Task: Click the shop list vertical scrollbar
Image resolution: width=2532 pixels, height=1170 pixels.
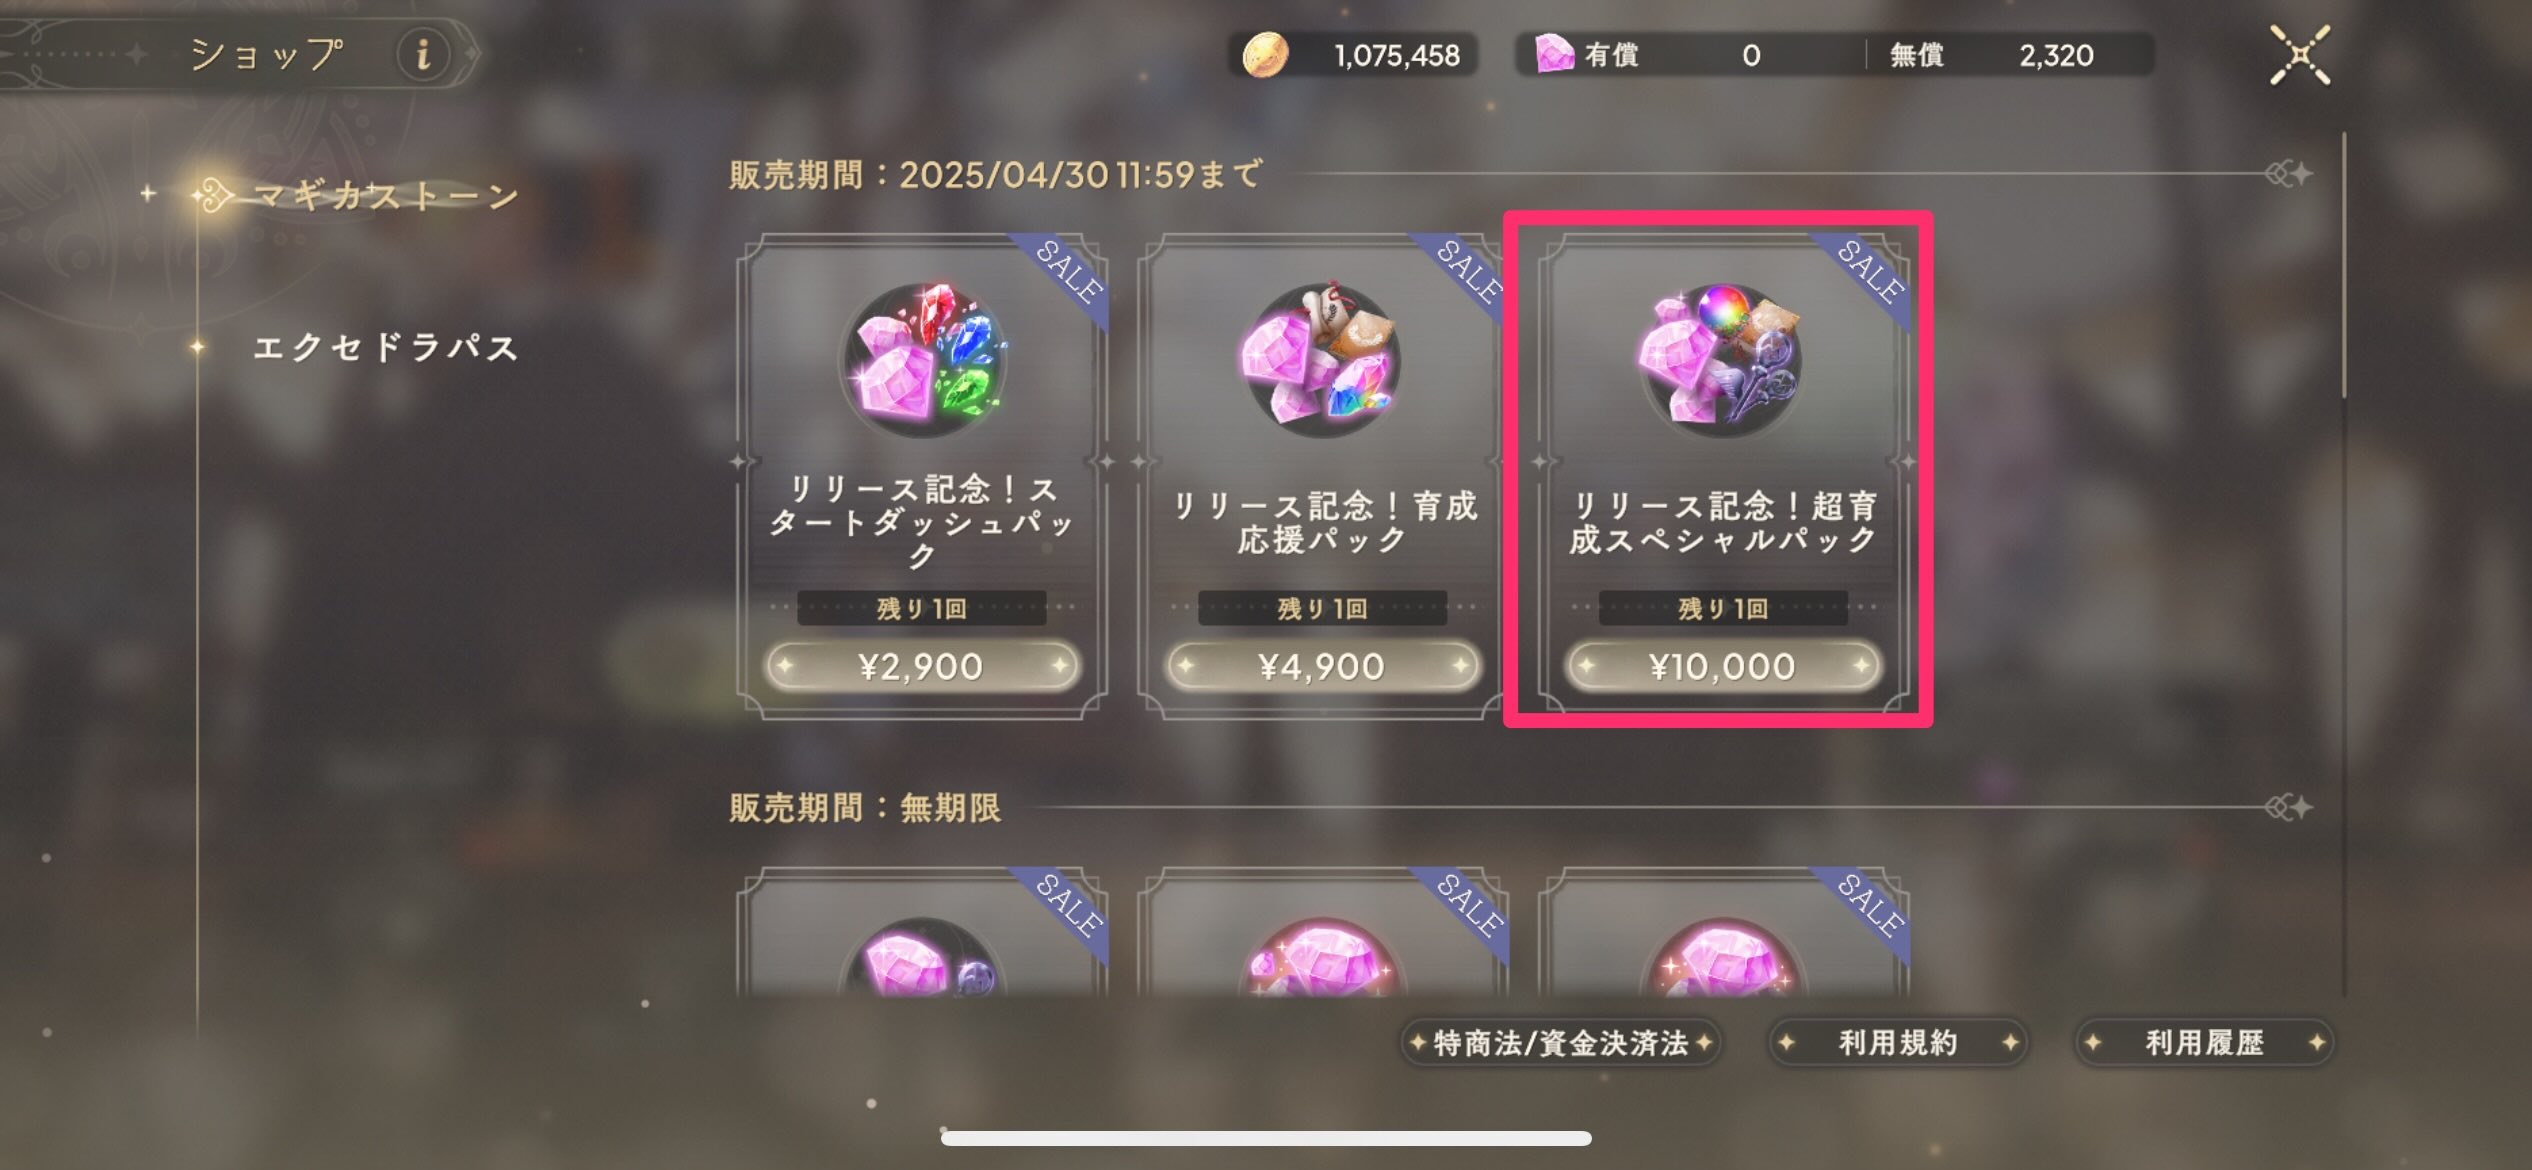Action: [2343, 565]
